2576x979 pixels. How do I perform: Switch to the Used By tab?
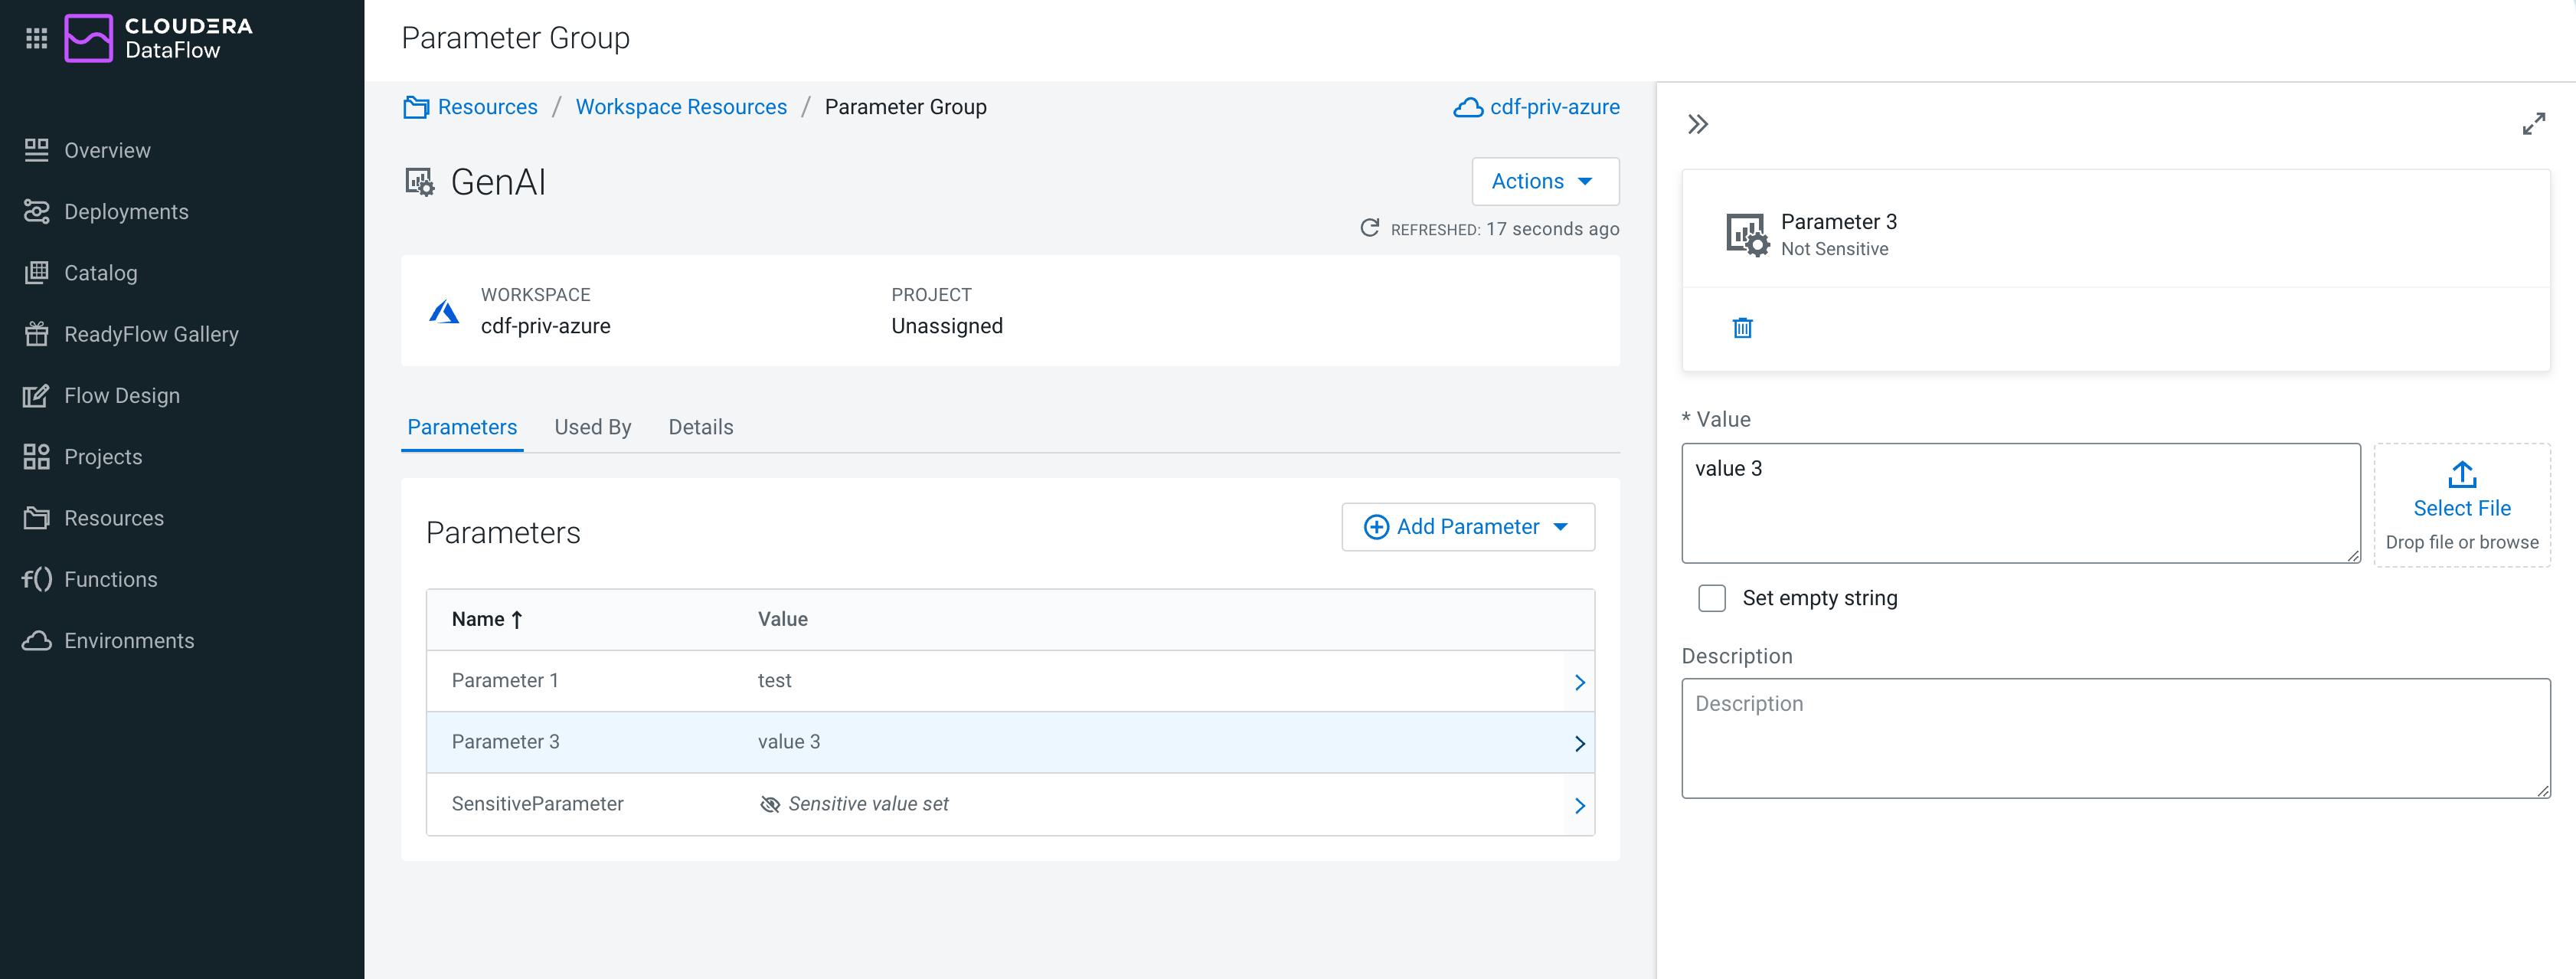click(x=592, y=426)
